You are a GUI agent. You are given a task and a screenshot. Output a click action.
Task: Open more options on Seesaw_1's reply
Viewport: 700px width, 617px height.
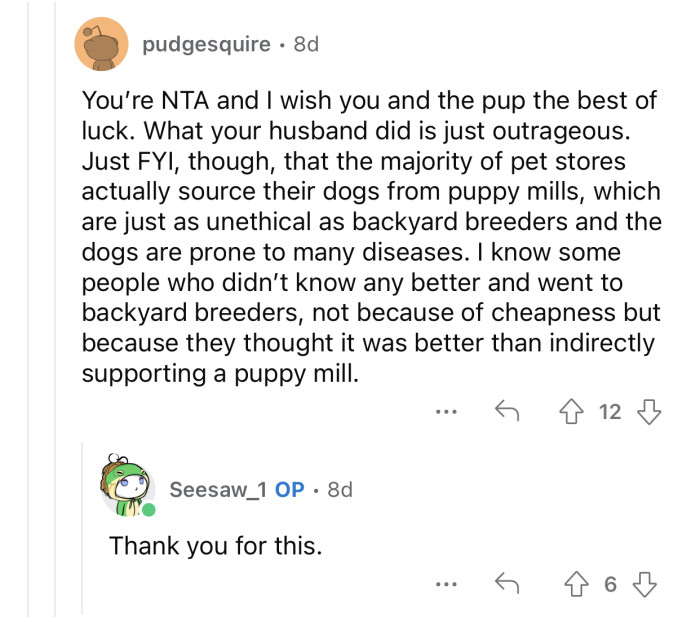point(447,585)
